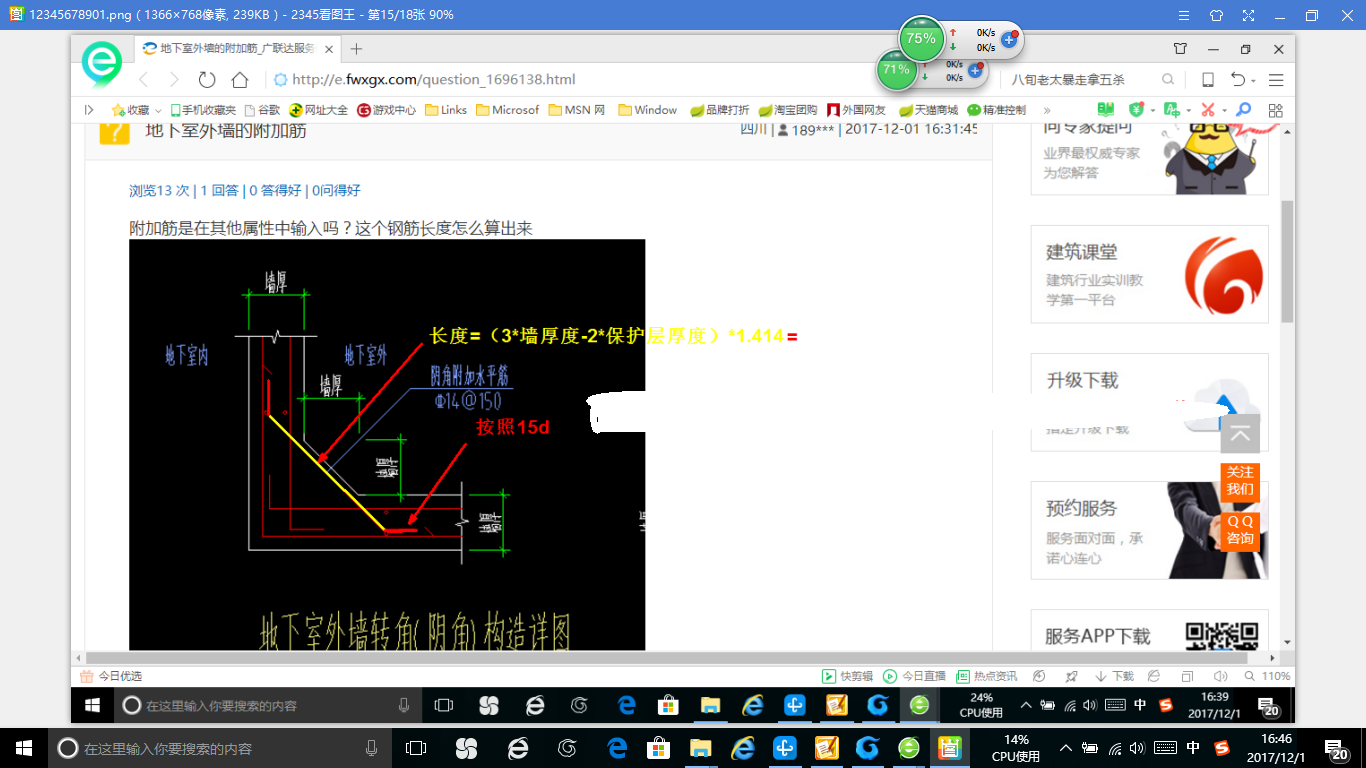
Task: Open the 网址大全 bookmark
Action: [319, 110]
